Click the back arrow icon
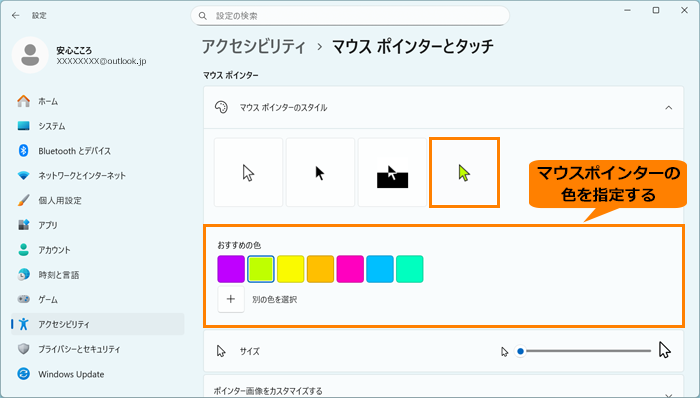This screenshot has height=398, width=700. coord(16,16)
